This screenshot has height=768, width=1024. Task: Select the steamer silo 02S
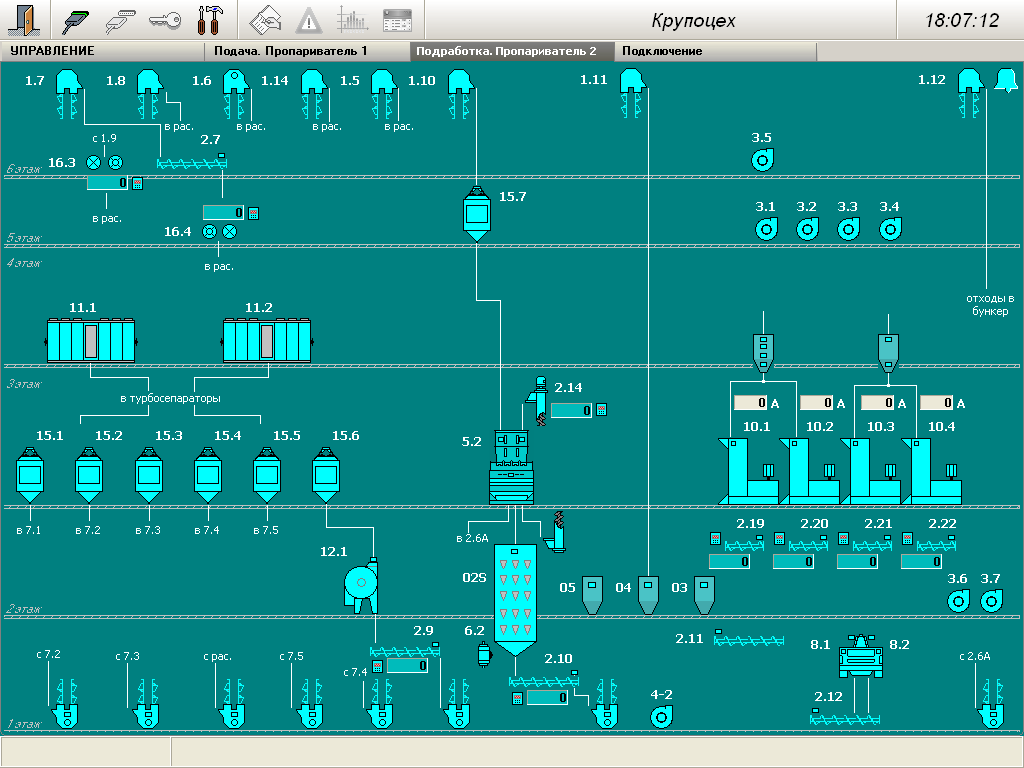click(516, 600)
